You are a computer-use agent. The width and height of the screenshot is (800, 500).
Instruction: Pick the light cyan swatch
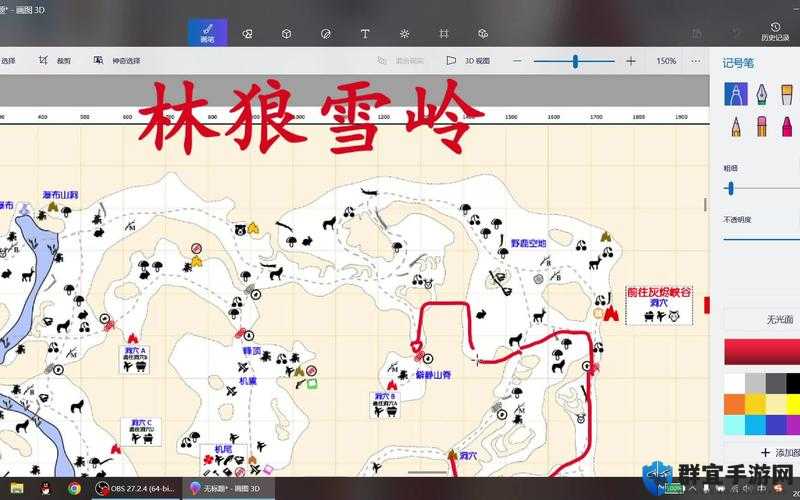click(x=734, y=424)
